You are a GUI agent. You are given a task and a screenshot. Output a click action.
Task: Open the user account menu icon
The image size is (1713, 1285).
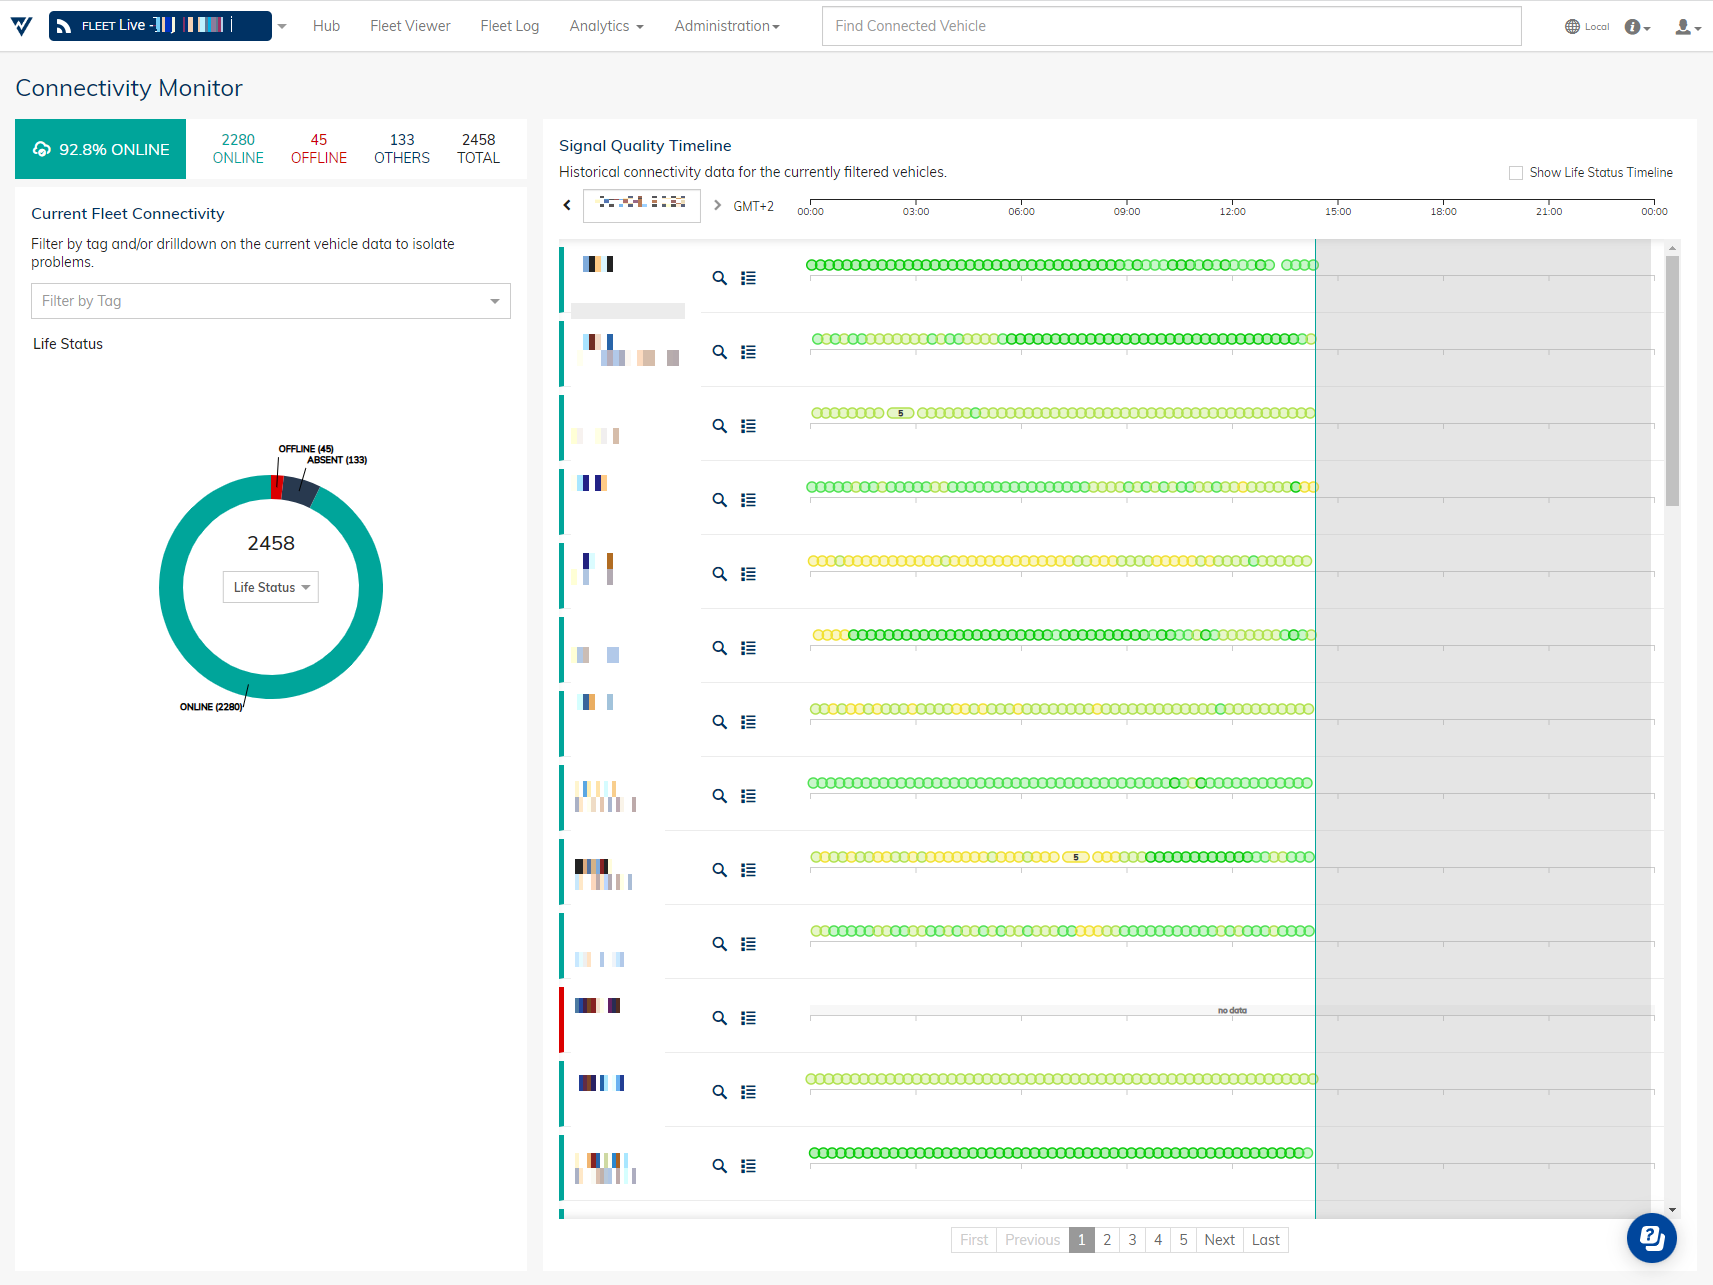pyautogui.click(x=1687, y=27)
